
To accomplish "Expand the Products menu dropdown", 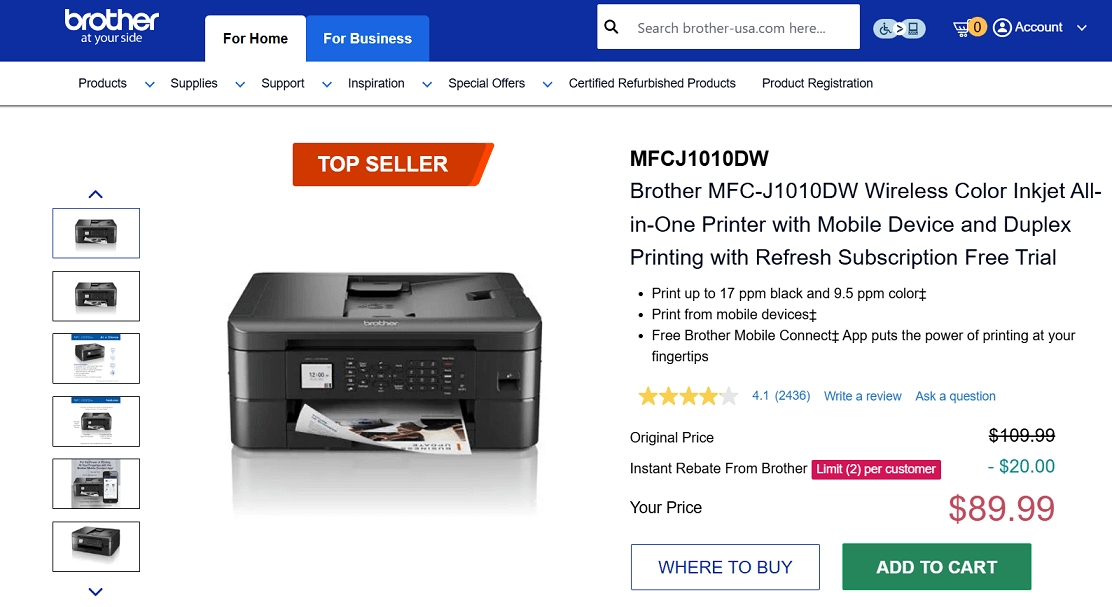I will pyautogui.click(x=150, y=85).
